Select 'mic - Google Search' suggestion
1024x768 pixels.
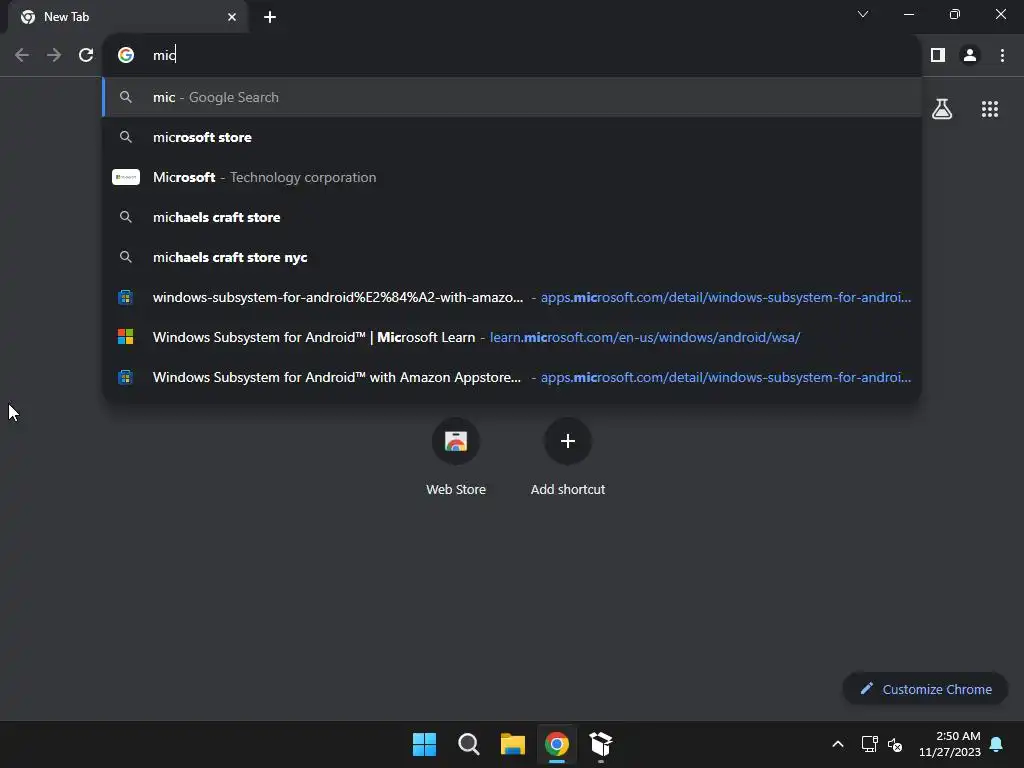[x=512, y=97]
